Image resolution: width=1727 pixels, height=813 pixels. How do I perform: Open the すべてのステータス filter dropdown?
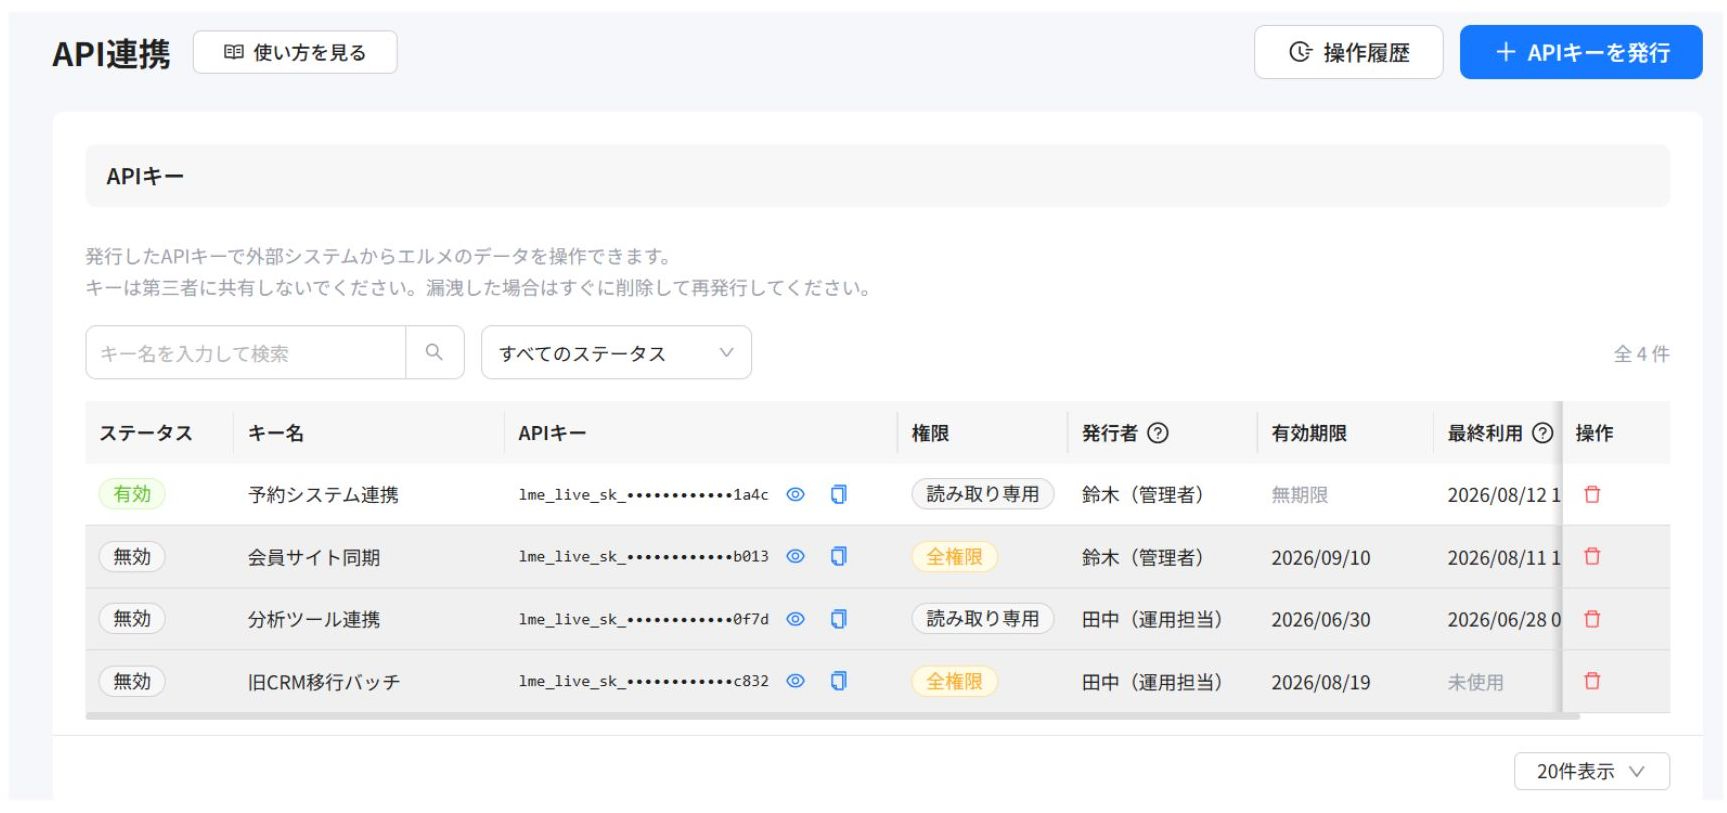pos(616,352)
